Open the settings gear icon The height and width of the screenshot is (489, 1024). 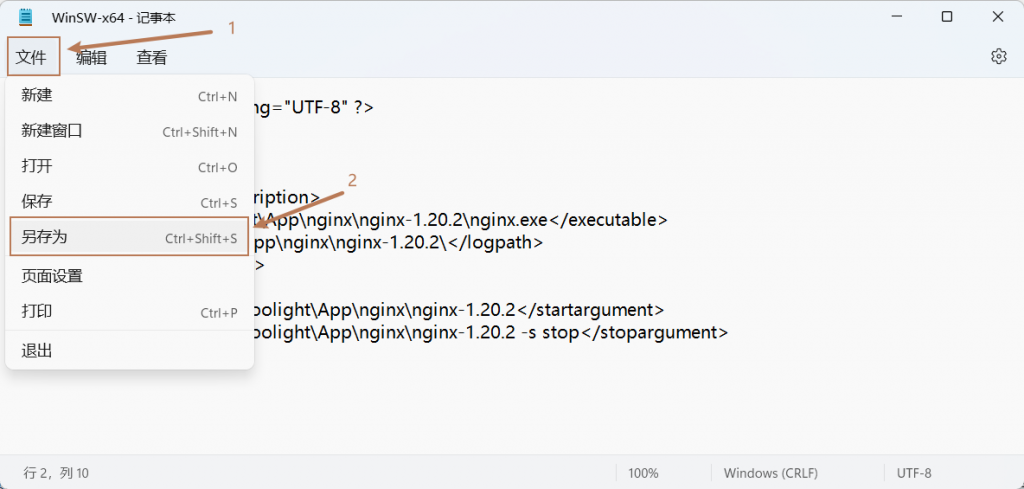click(998, 57)
